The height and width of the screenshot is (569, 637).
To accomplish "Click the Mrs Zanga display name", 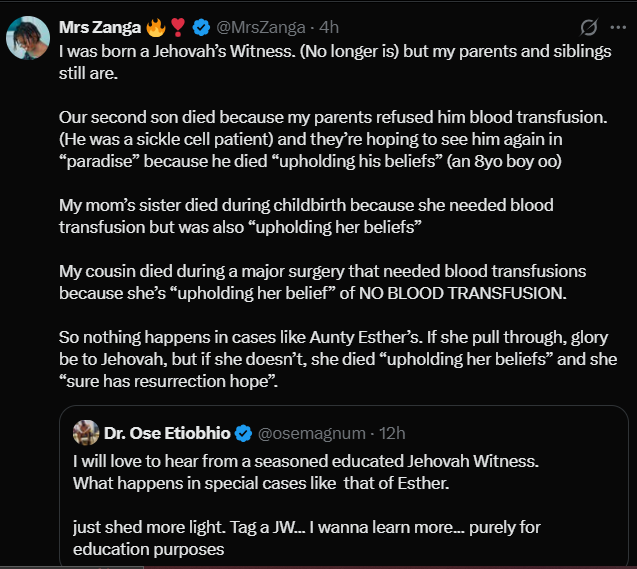I will [99, 25].
